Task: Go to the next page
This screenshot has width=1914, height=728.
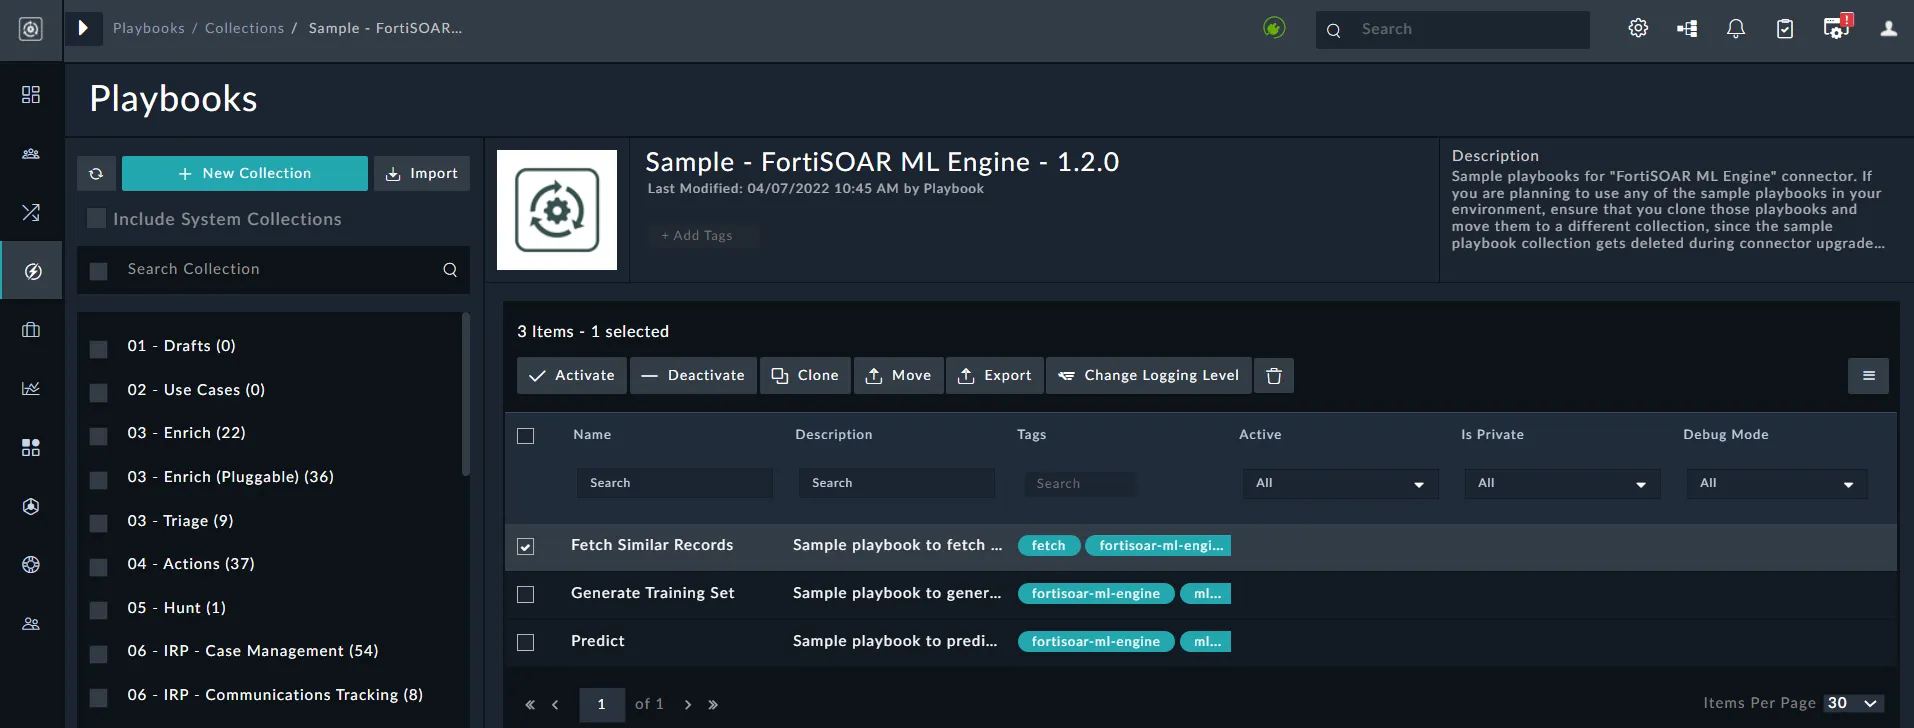Action: click(x=688, y=705)
